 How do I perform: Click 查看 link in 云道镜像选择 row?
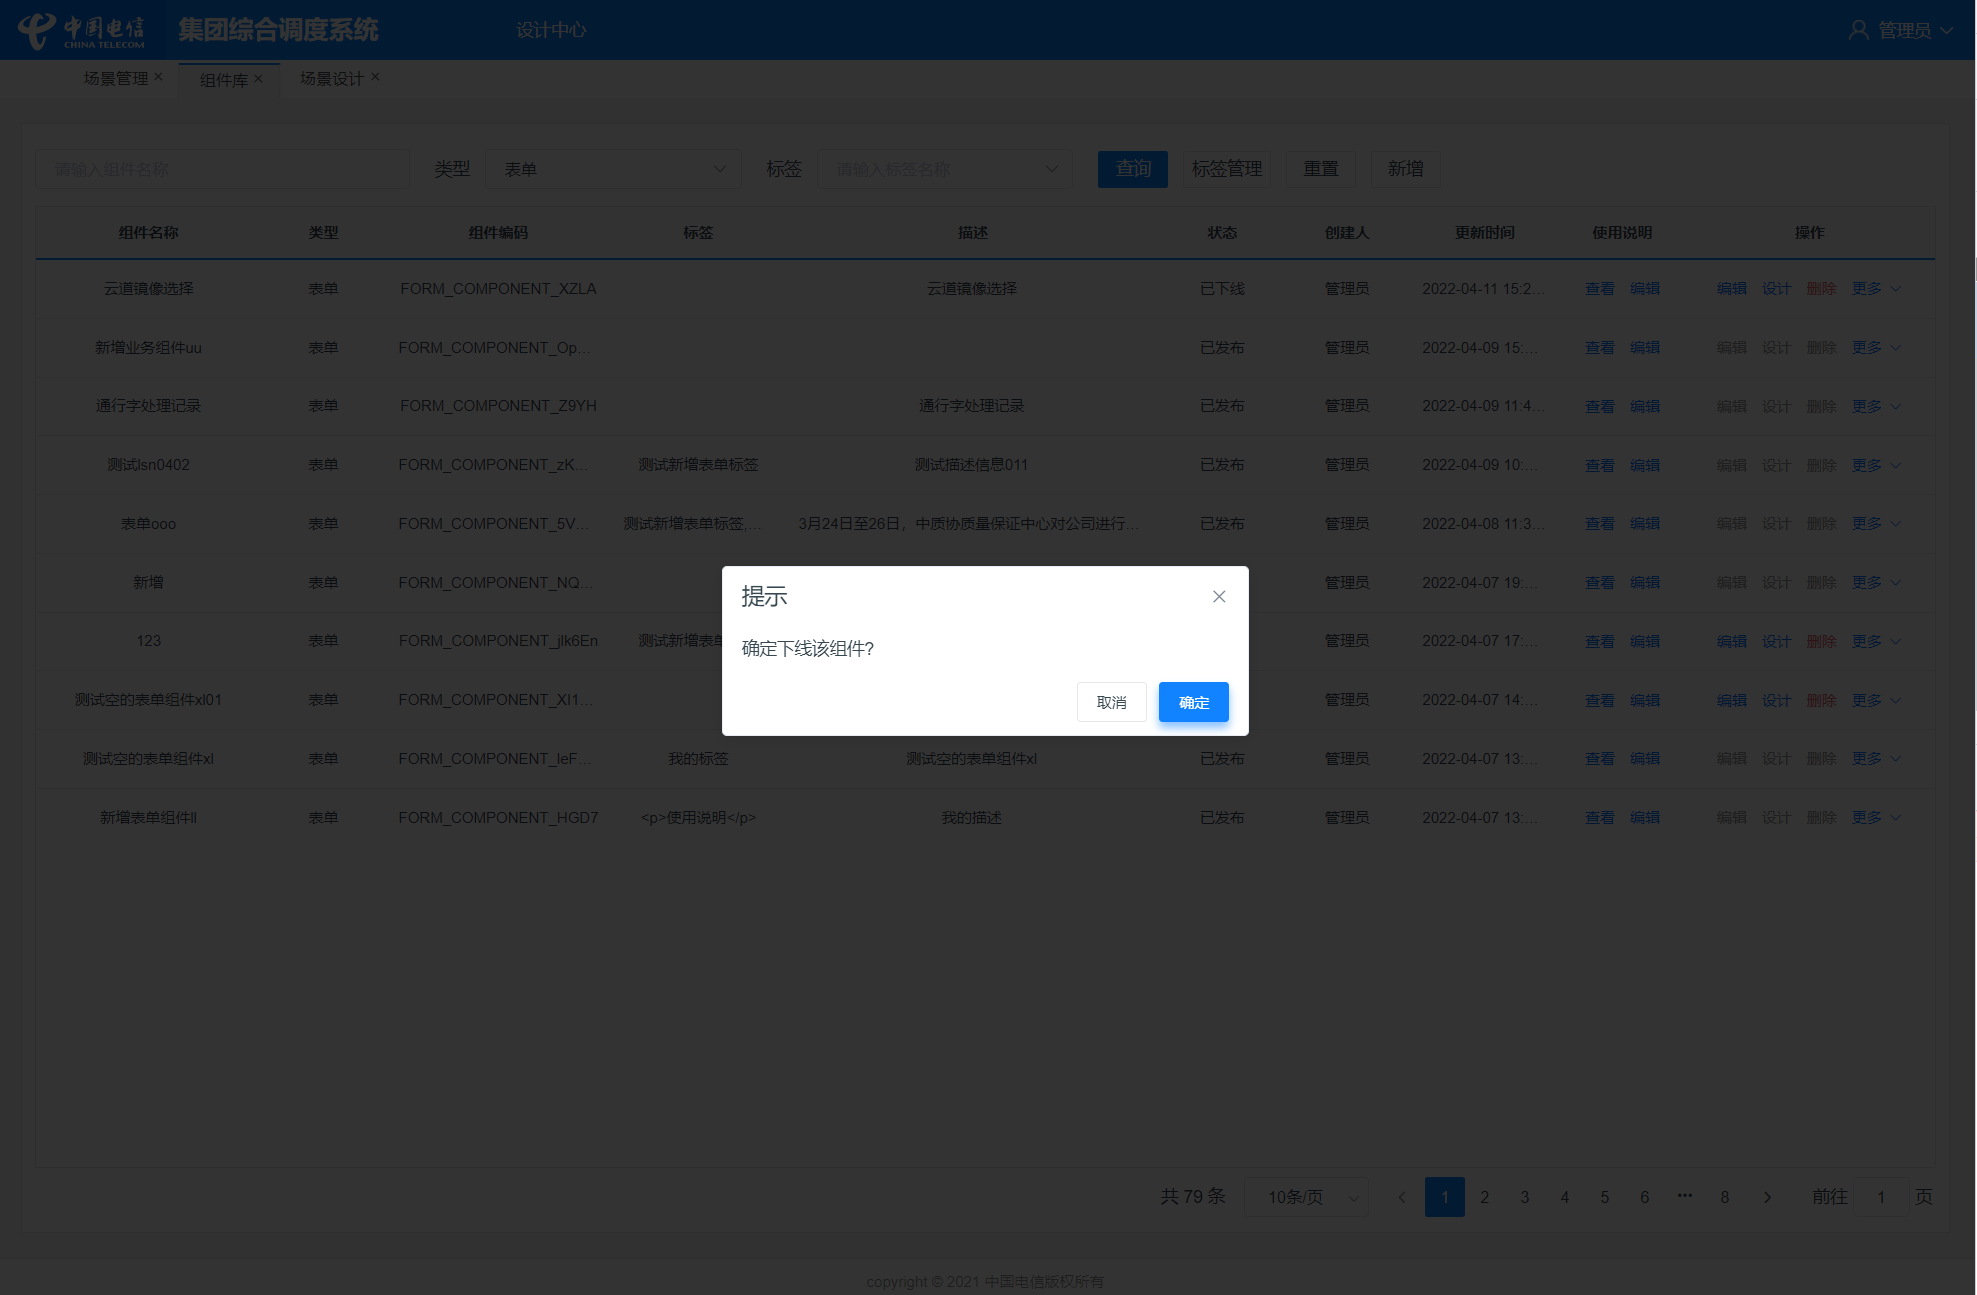click(x=1599, y=289)
